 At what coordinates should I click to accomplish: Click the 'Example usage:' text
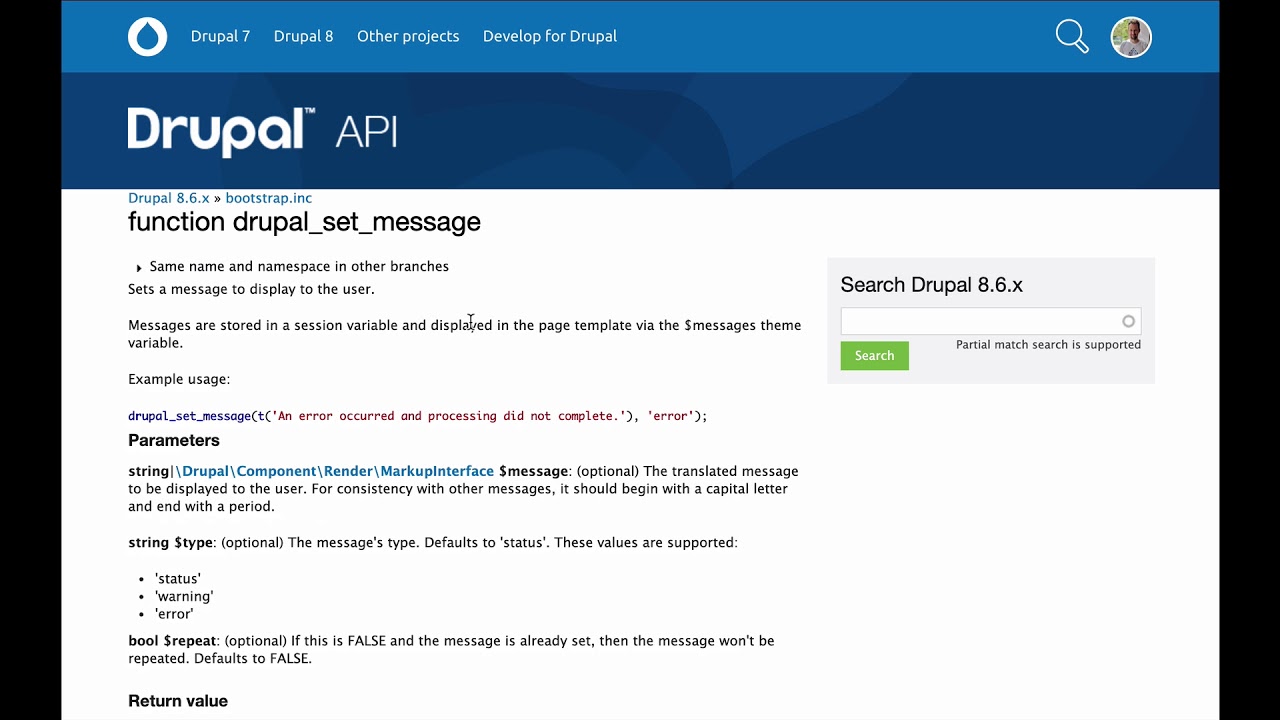[x=179, y=379]
